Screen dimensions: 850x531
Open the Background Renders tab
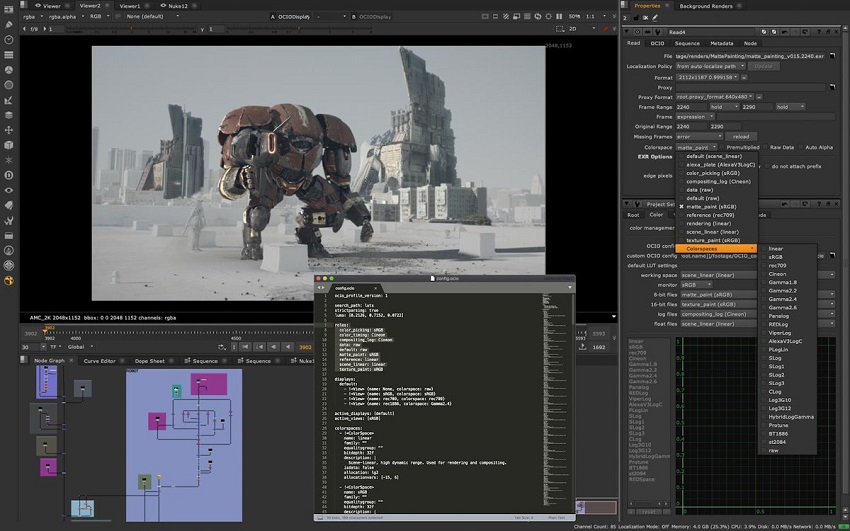pyautogui.click(x=705, y=6)
